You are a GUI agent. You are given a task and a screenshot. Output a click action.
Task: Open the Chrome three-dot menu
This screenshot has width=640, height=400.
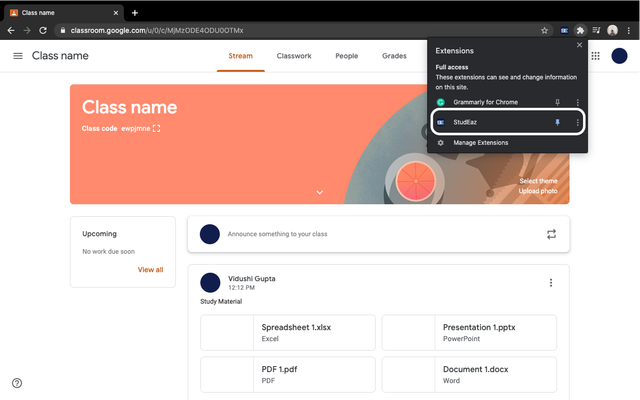pyautogui.click(x=629, y=31)
